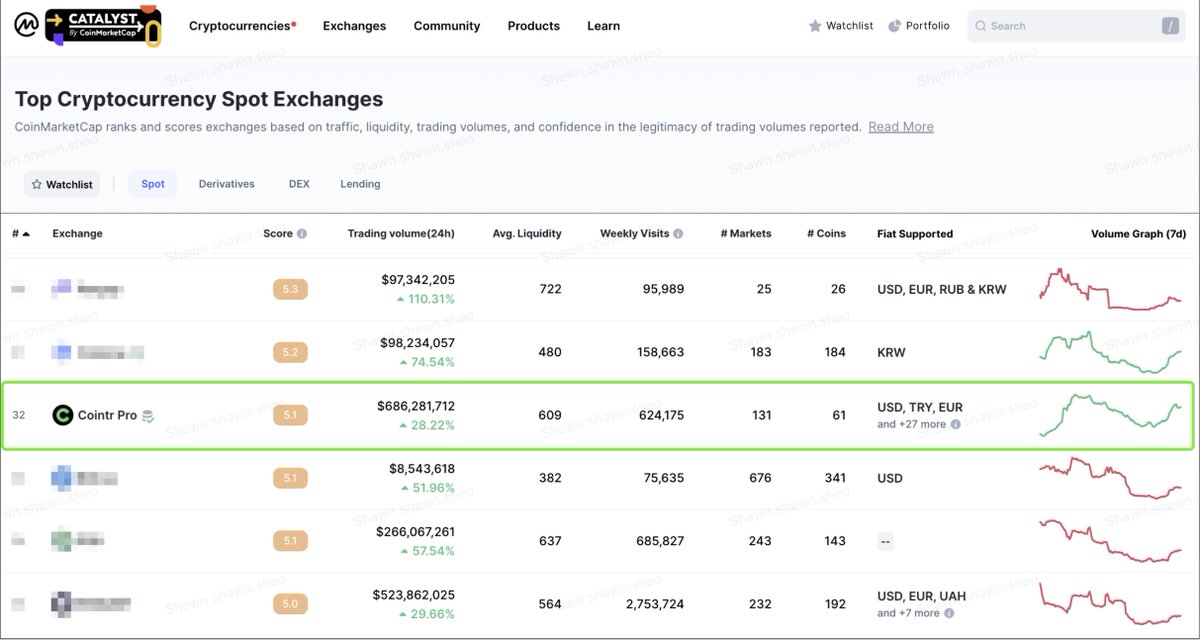Open the Catalyst by CoinMarketCap banner
The height and width of the screenshot is (640, 1200).
[104, 25]
